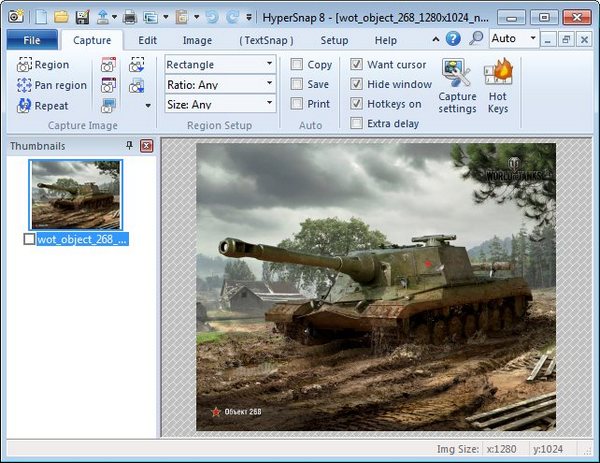This screenshot has width=600, height=463.
Task: Toggle the Hide window checkbox
Action: coord(357,85)
